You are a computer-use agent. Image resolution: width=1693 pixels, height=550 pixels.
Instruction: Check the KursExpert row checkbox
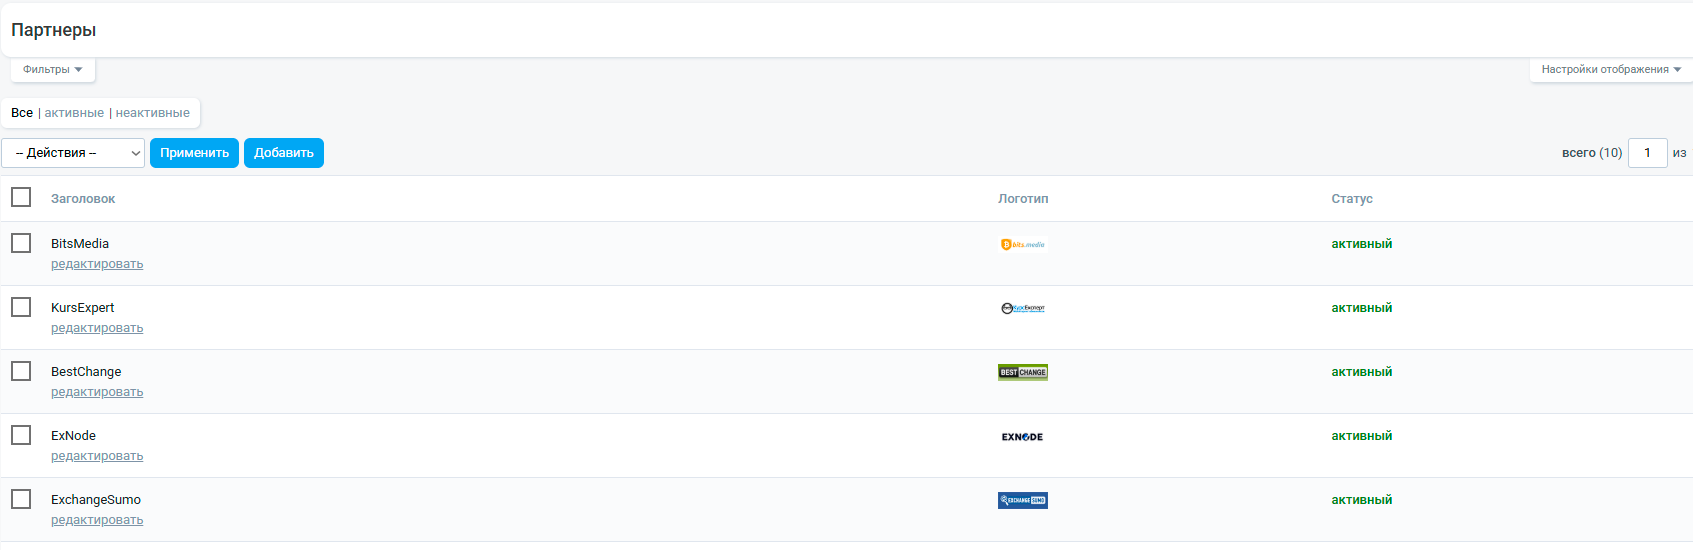click(21, 307)
